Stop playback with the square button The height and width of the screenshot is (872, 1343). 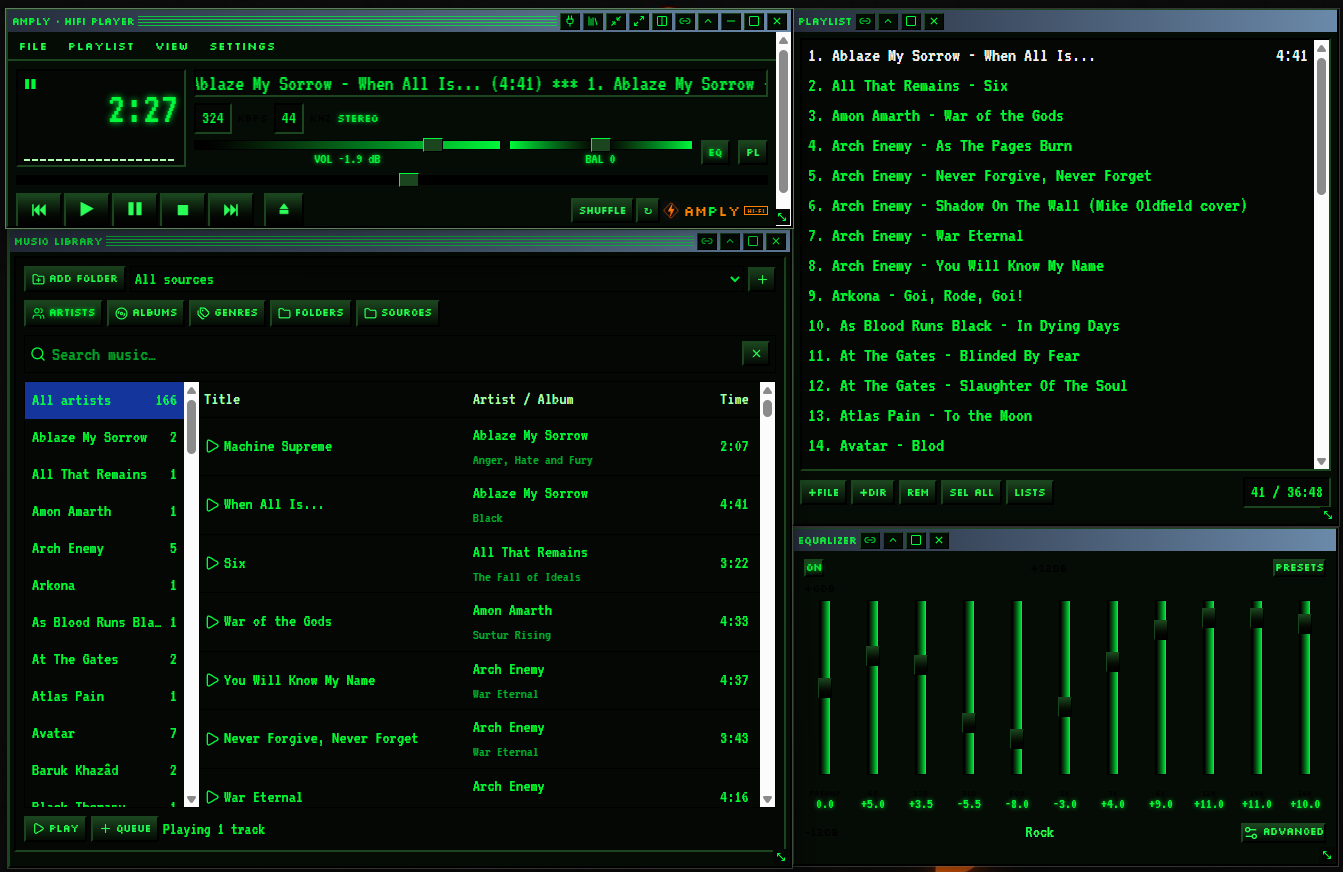coord(183,210)
